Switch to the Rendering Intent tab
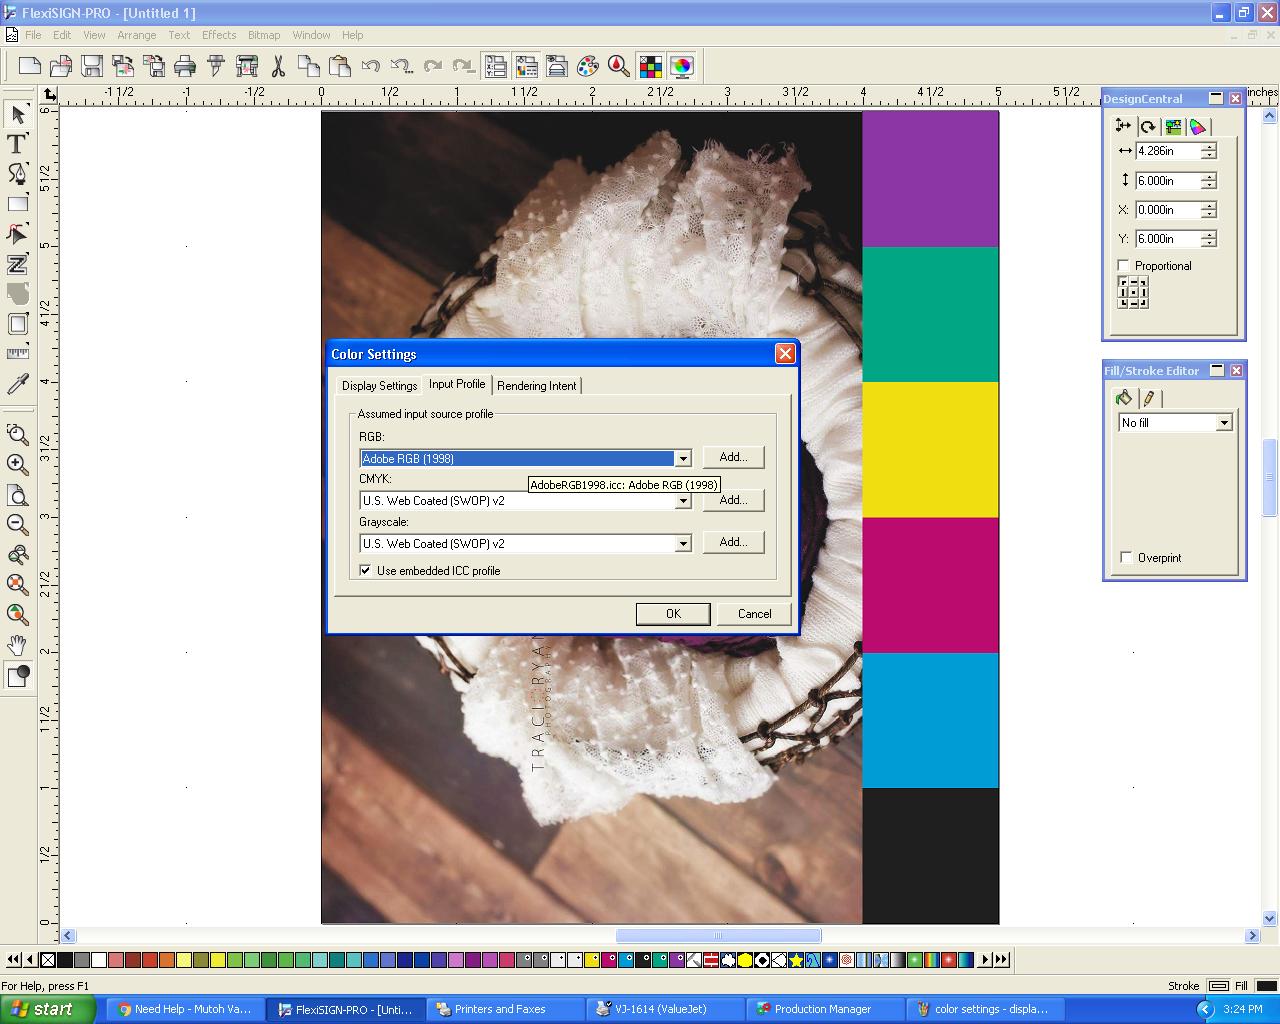 pyautogui.click(x=536, y=385)
